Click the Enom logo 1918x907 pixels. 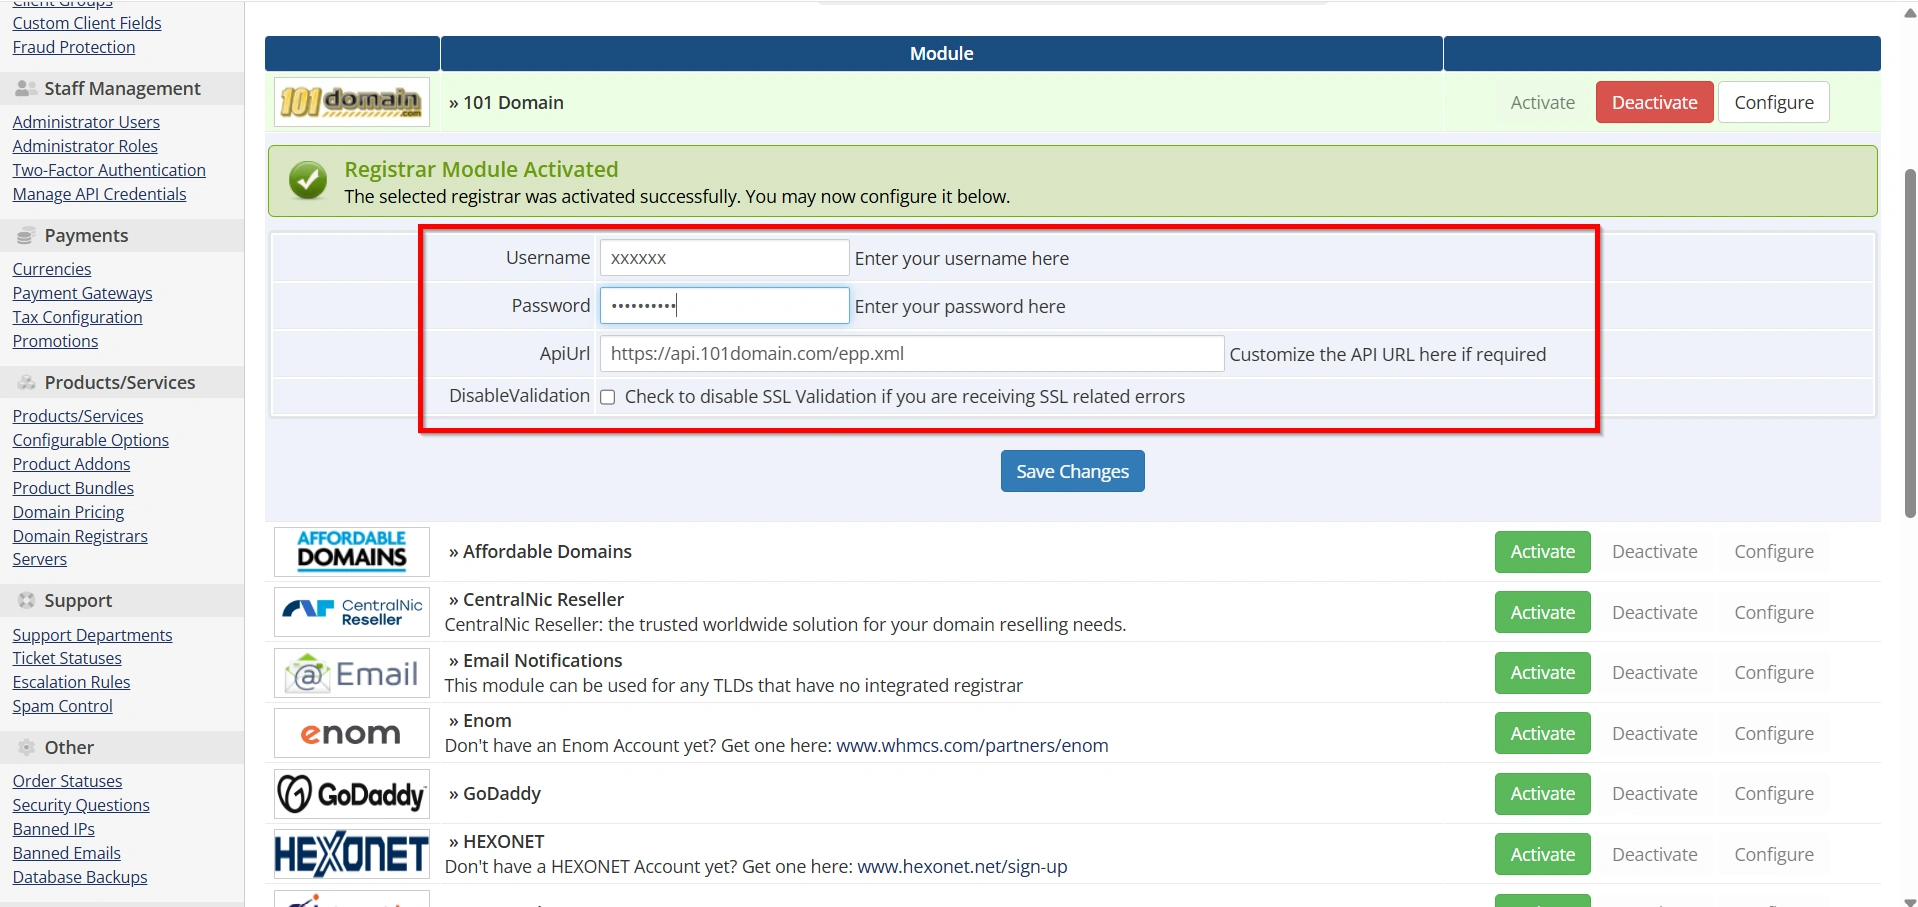pos(351,733)
